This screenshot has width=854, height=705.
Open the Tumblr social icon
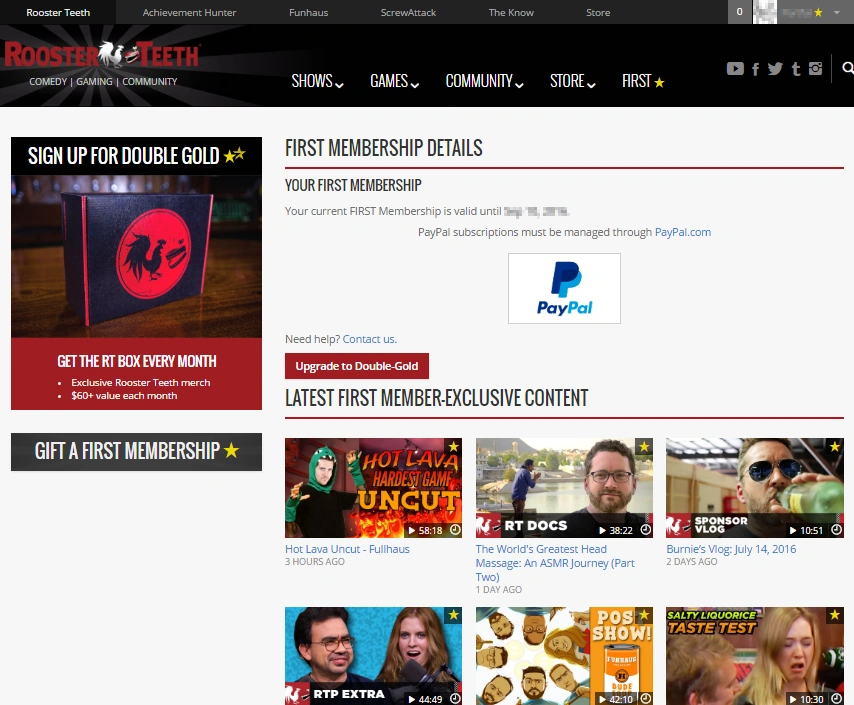[796, 69]
